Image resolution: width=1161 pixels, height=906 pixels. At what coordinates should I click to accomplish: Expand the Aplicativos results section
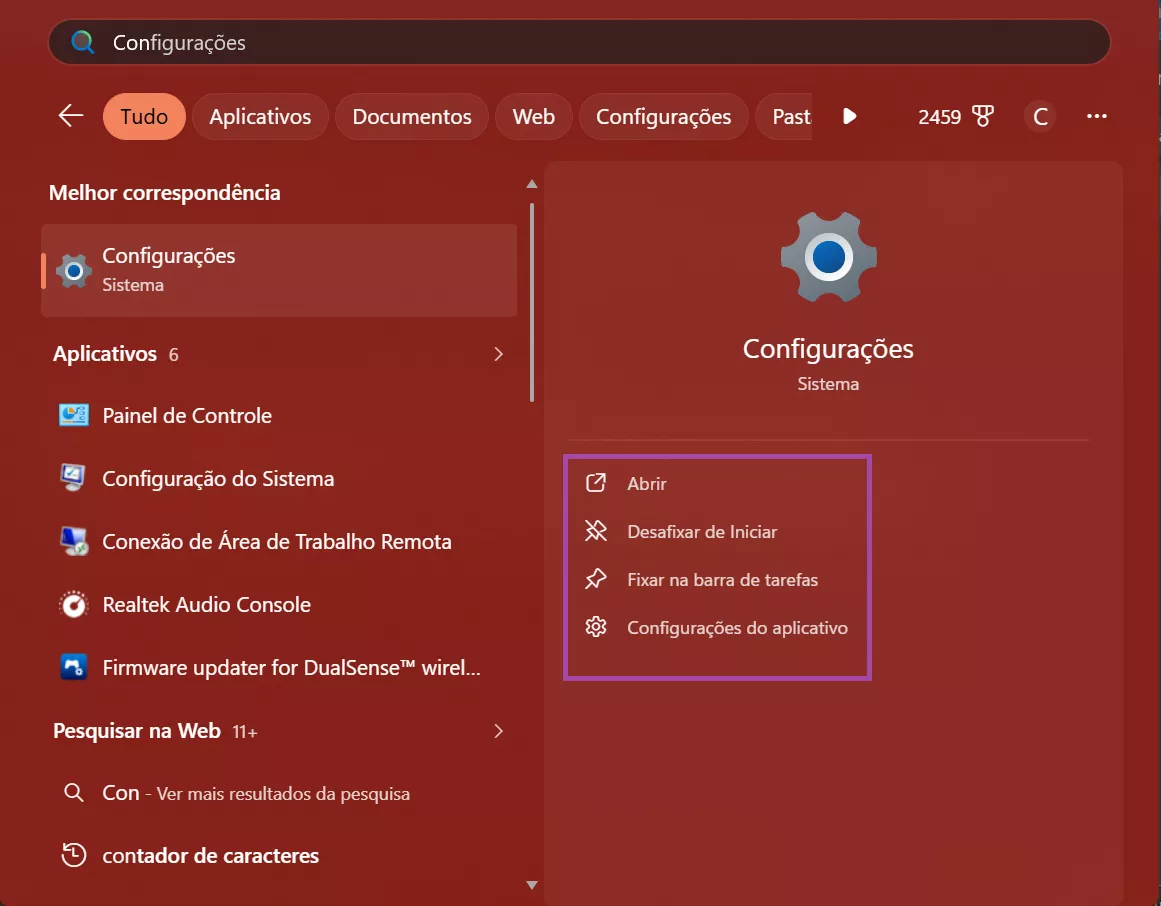pyautogui.click(x=498, y=354)
